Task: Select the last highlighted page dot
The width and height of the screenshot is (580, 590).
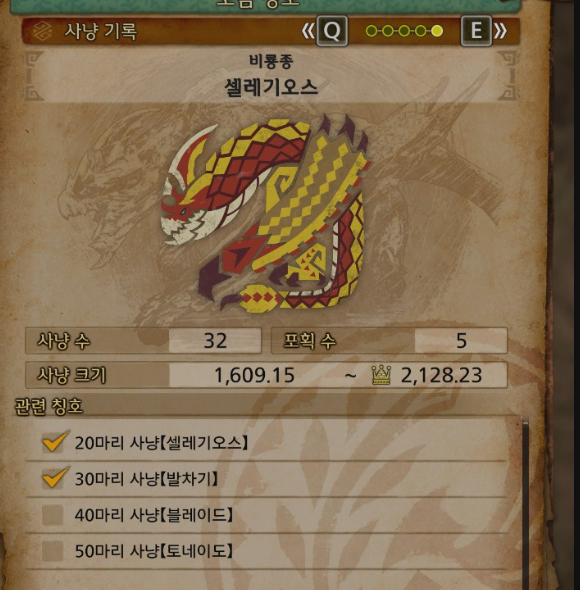Action: 437,31
